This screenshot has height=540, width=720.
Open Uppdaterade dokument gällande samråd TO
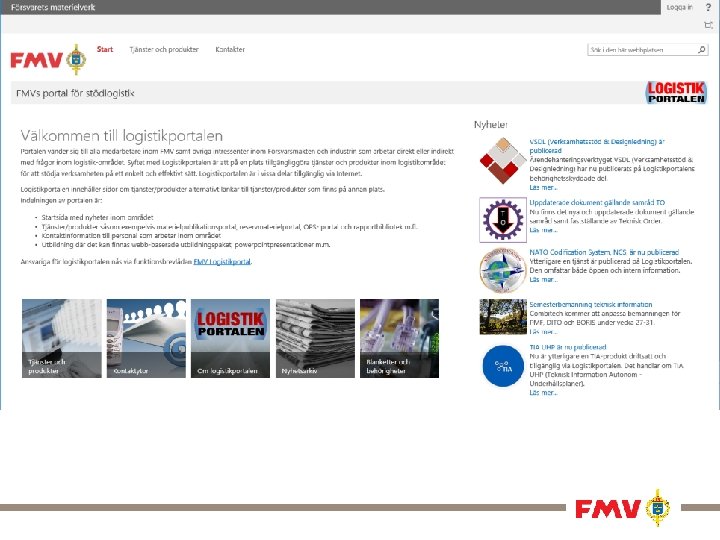click(597, 202)
